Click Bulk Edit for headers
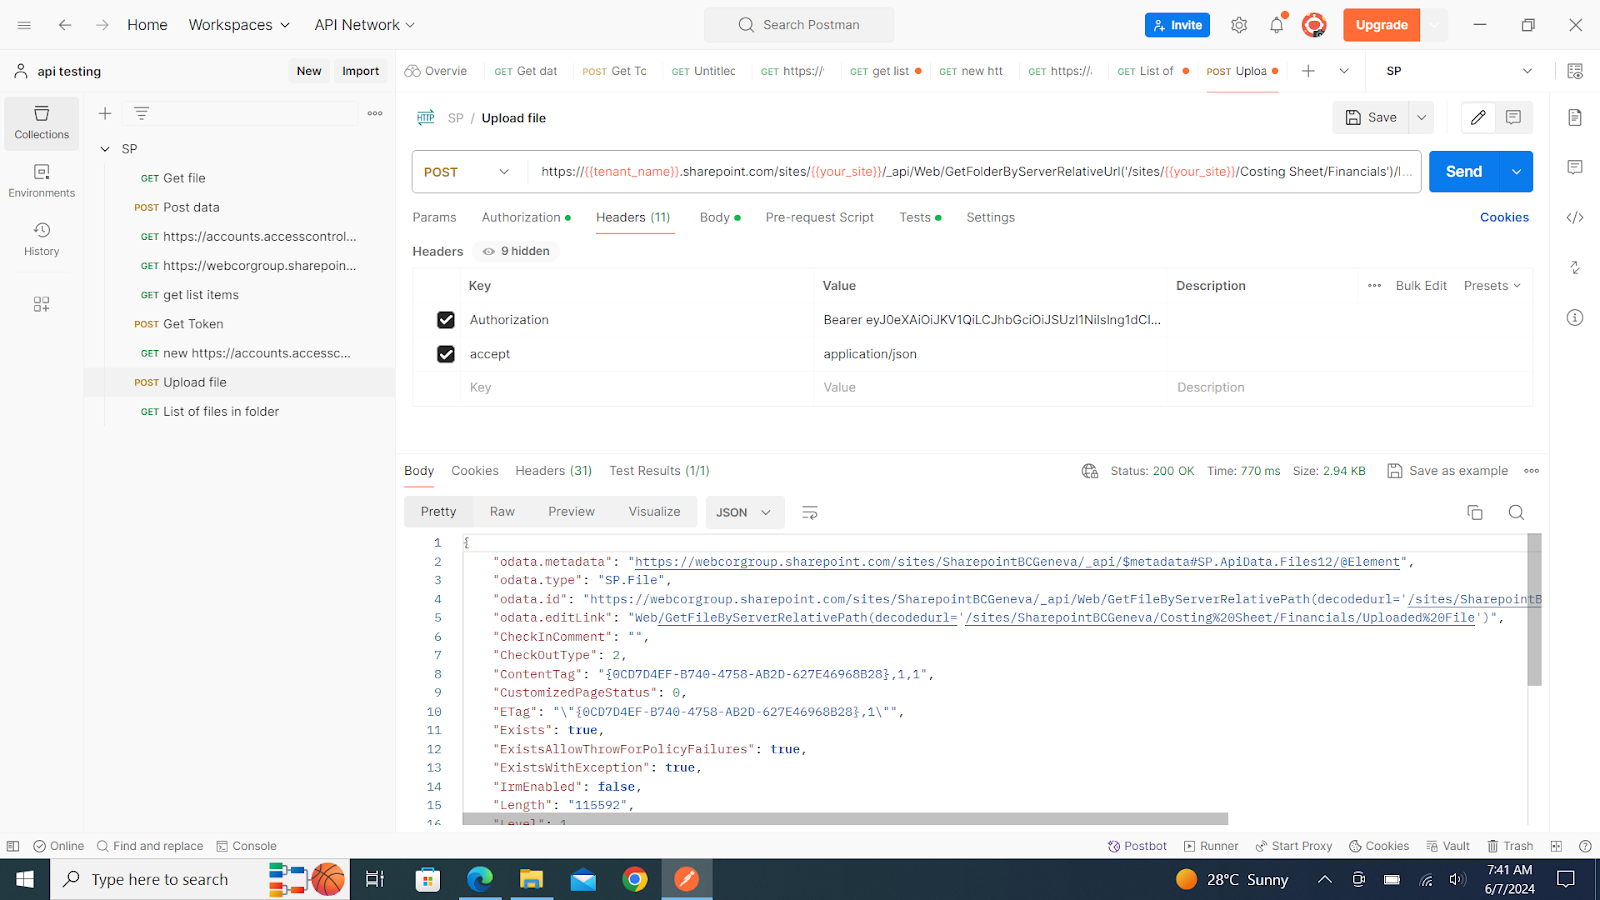Viewport: 1600px width, 900px height. [x=1421, y=286]
